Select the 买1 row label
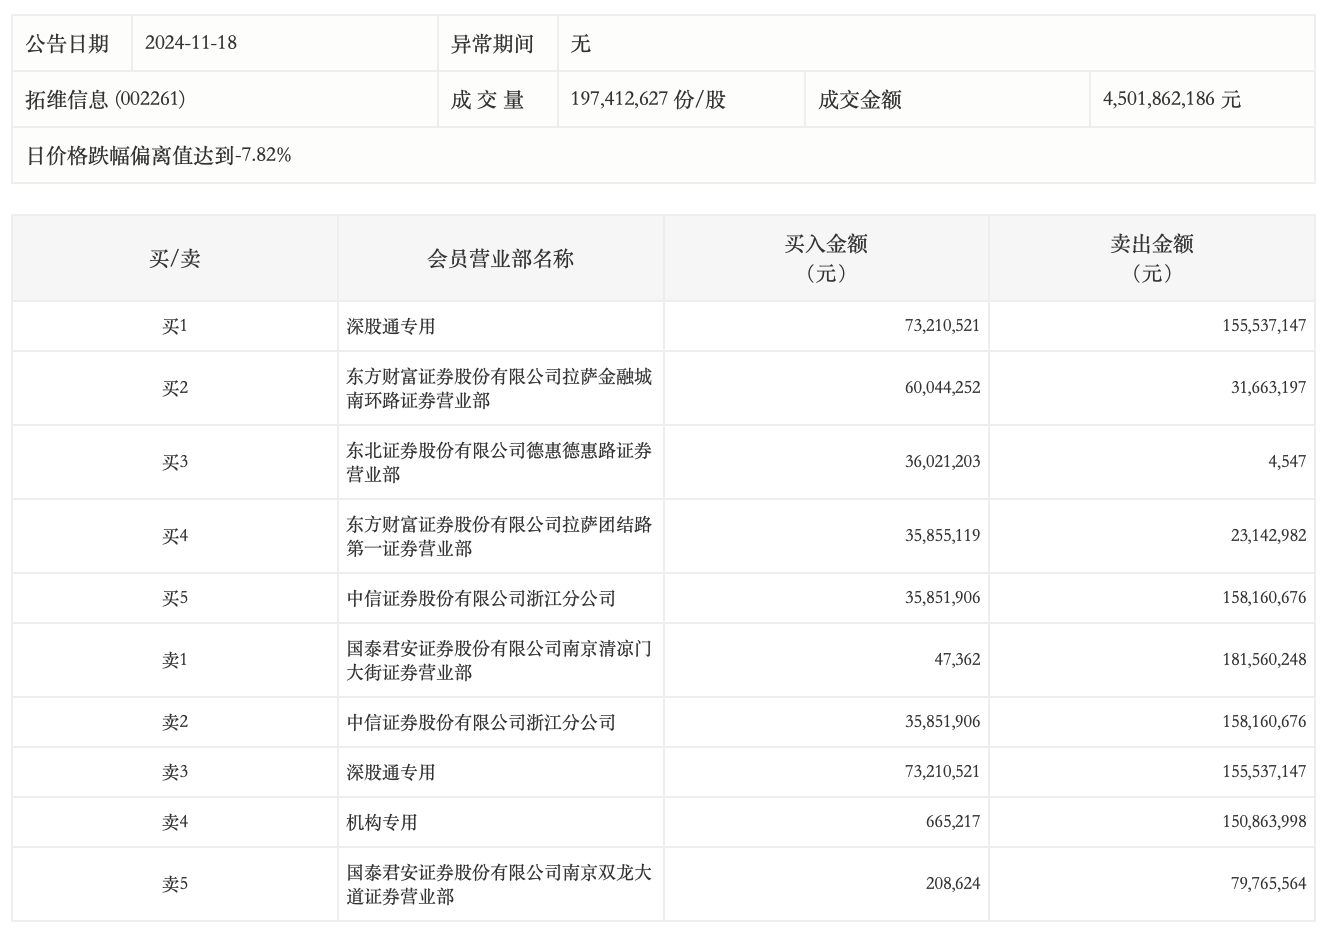1328x936 pixels. tap(175, 326)
